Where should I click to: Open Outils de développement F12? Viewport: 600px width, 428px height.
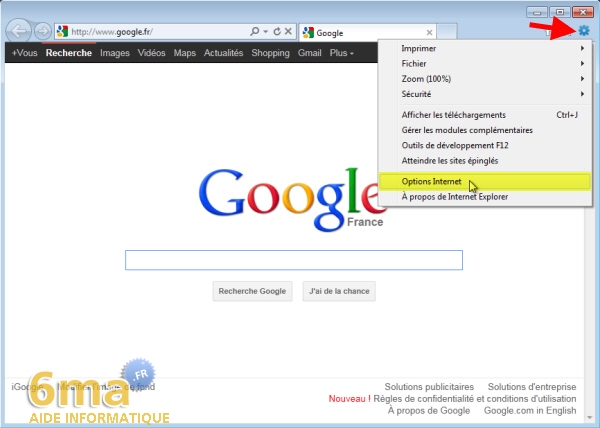pos(484,145)
